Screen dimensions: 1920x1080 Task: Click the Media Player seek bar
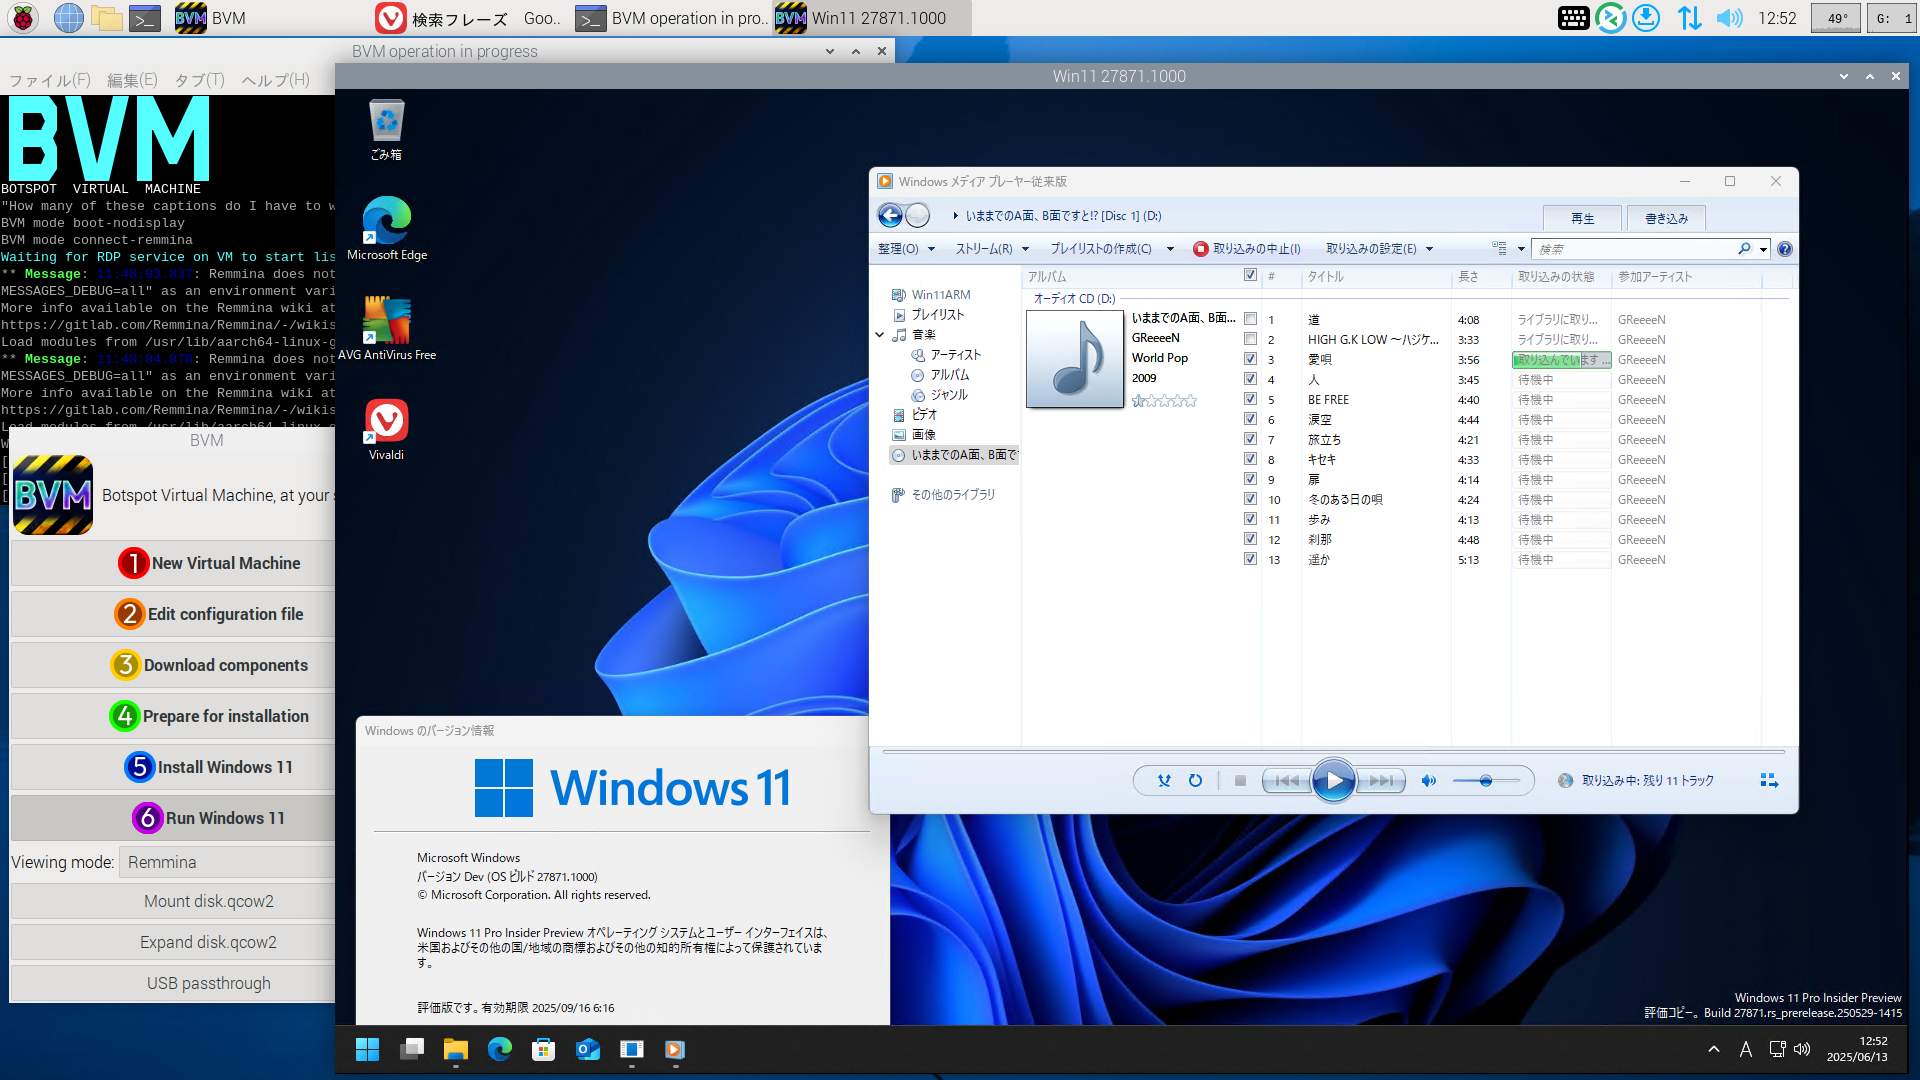[1333, 751]
